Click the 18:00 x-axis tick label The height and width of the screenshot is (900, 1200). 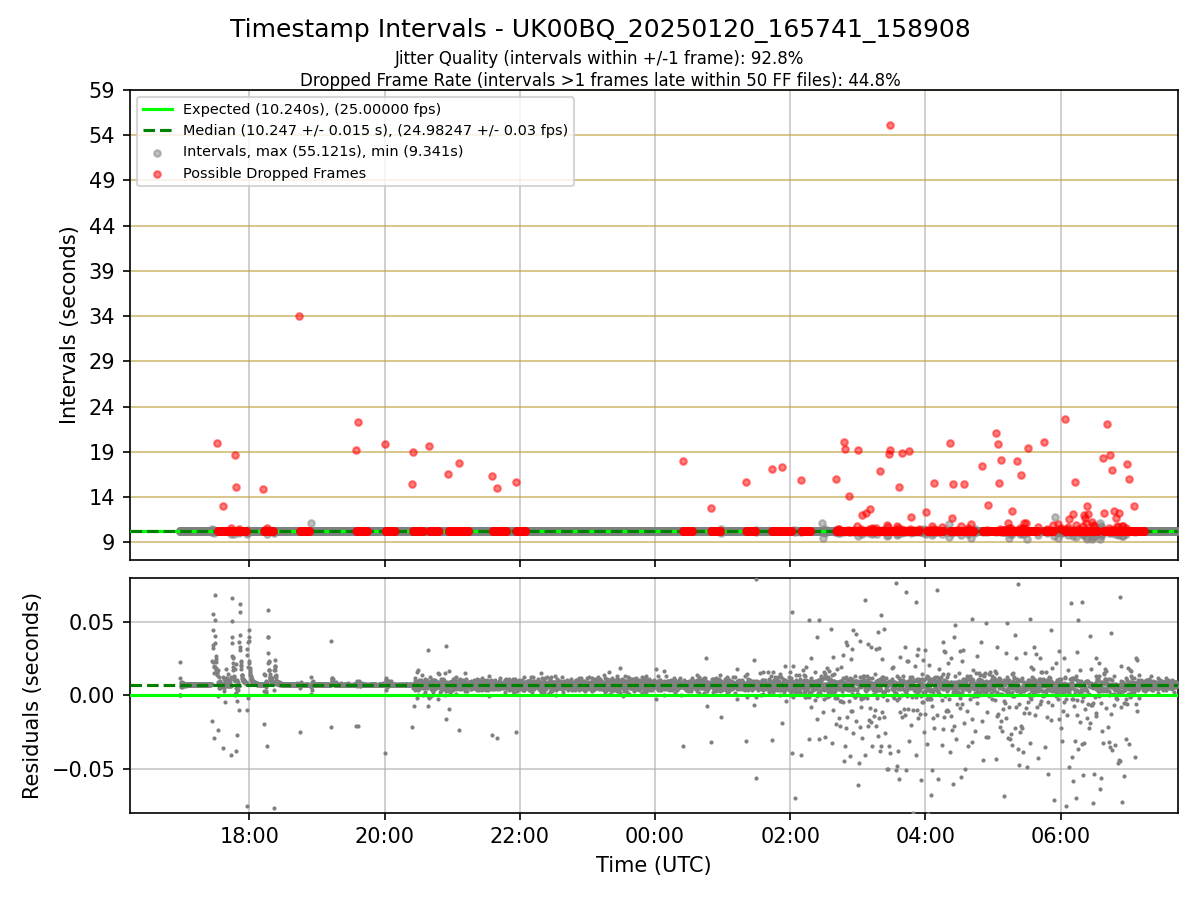[249, 835]
